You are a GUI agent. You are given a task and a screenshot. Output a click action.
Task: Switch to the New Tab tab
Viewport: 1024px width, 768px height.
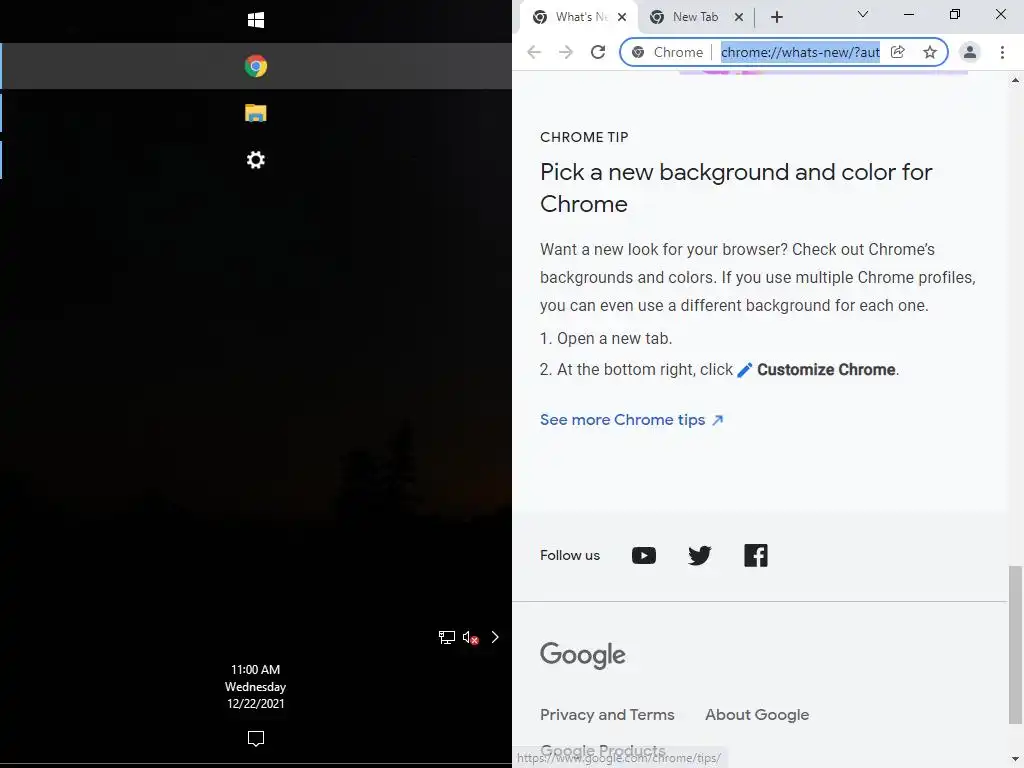tap(695, 17)
